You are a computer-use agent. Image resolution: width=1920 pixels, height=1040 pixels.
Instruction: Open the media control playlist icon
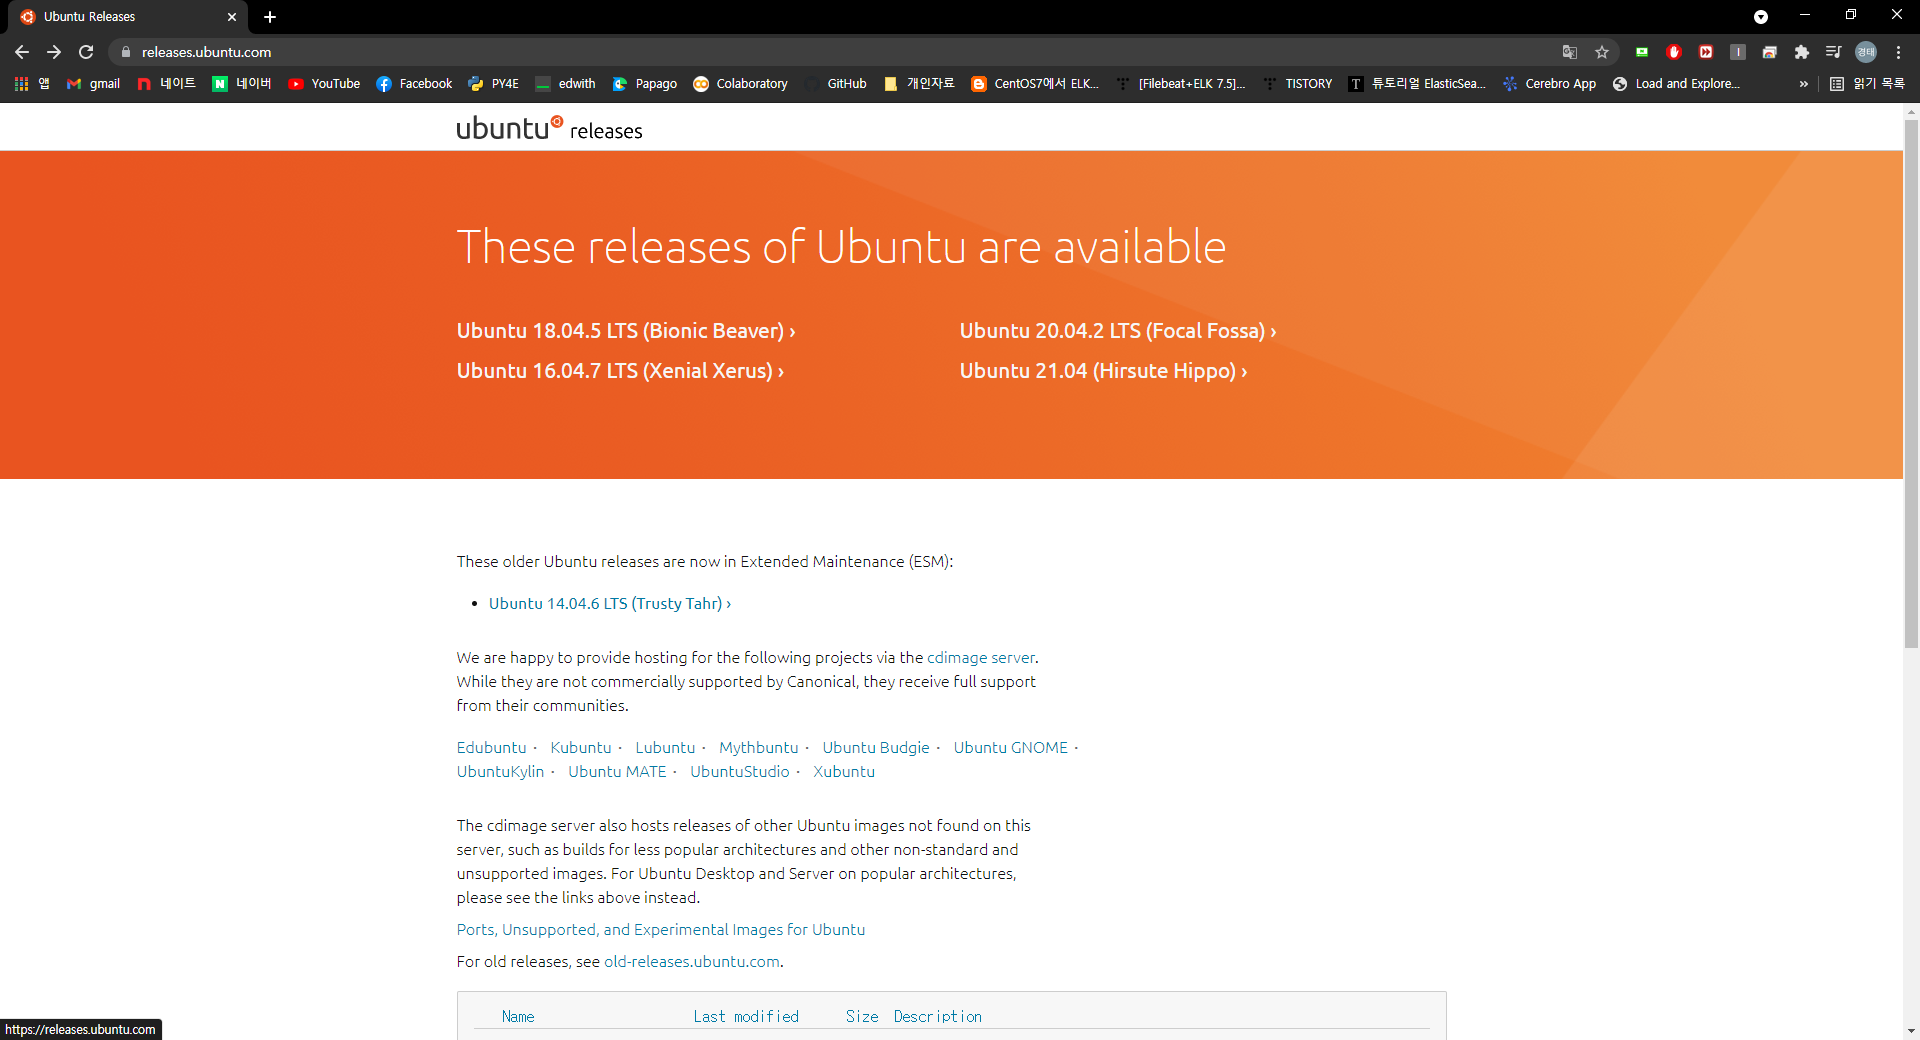click(x=1834, y=52)
